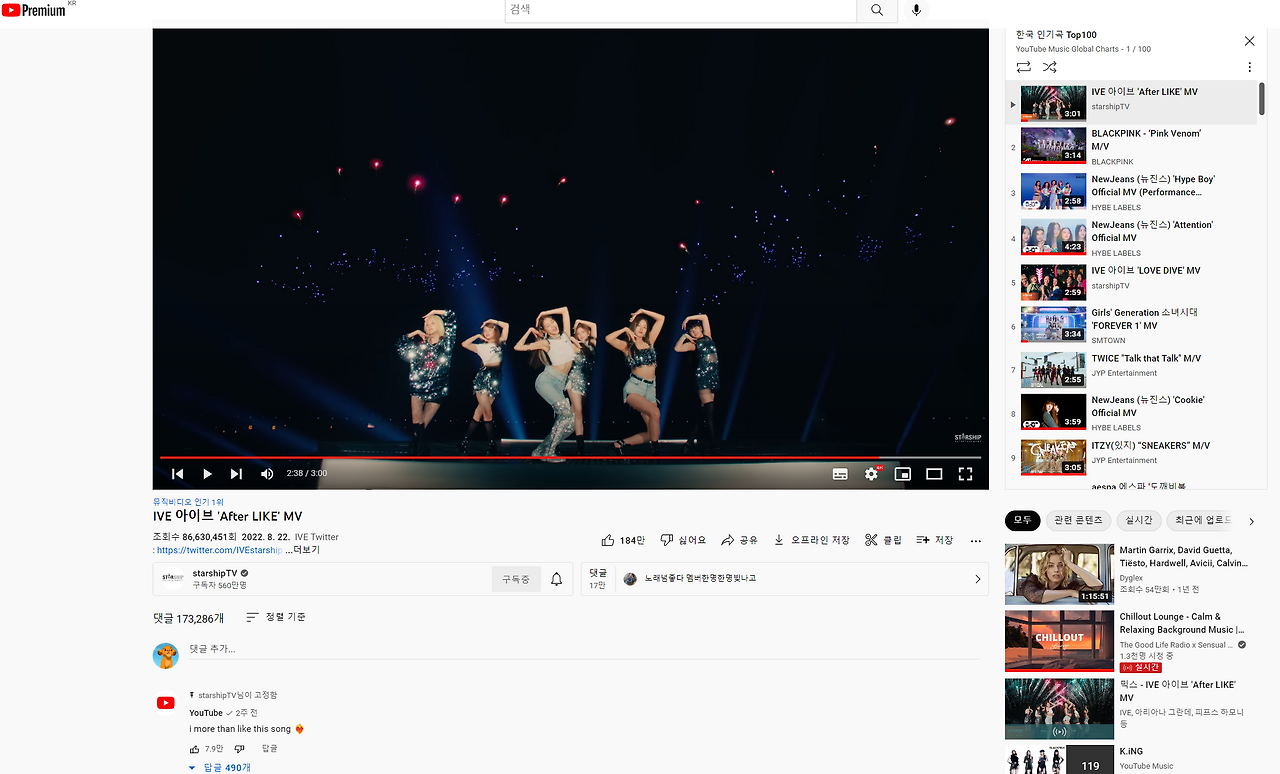Toggle playlist shuffle
Viewport: 1280px width, 774px height.
click(x=1049, y=67)
